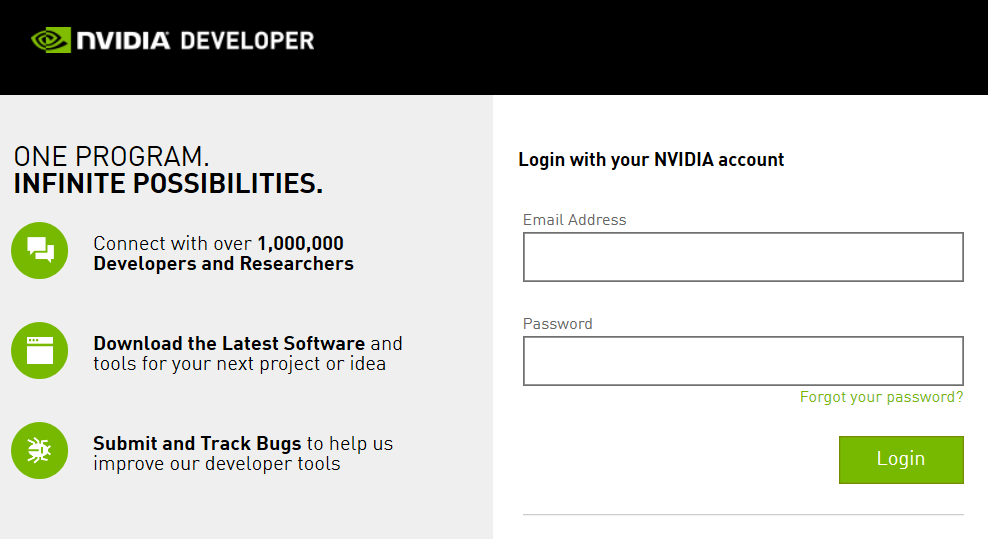
Task: Click the 'INFINITE POSSIBILITIES.' headline text
Action: tap(168, 183)
